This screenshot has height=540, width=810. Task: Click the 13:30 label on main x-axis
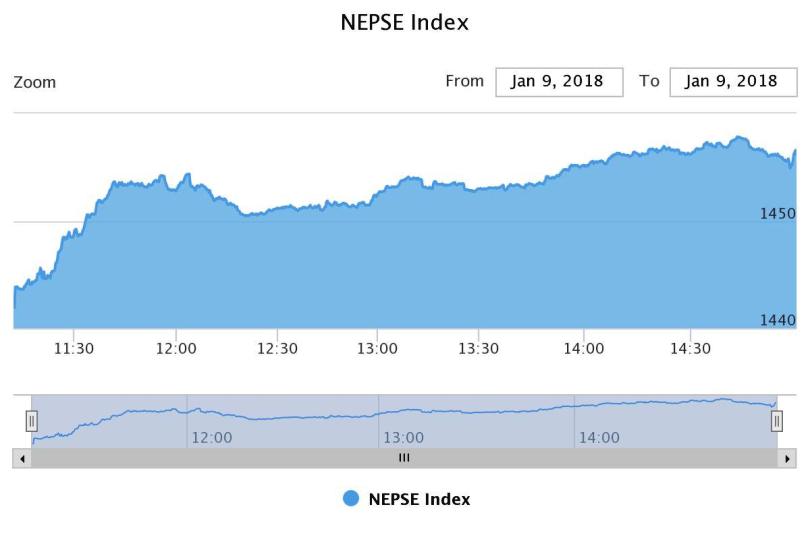[x=479, y=349]
